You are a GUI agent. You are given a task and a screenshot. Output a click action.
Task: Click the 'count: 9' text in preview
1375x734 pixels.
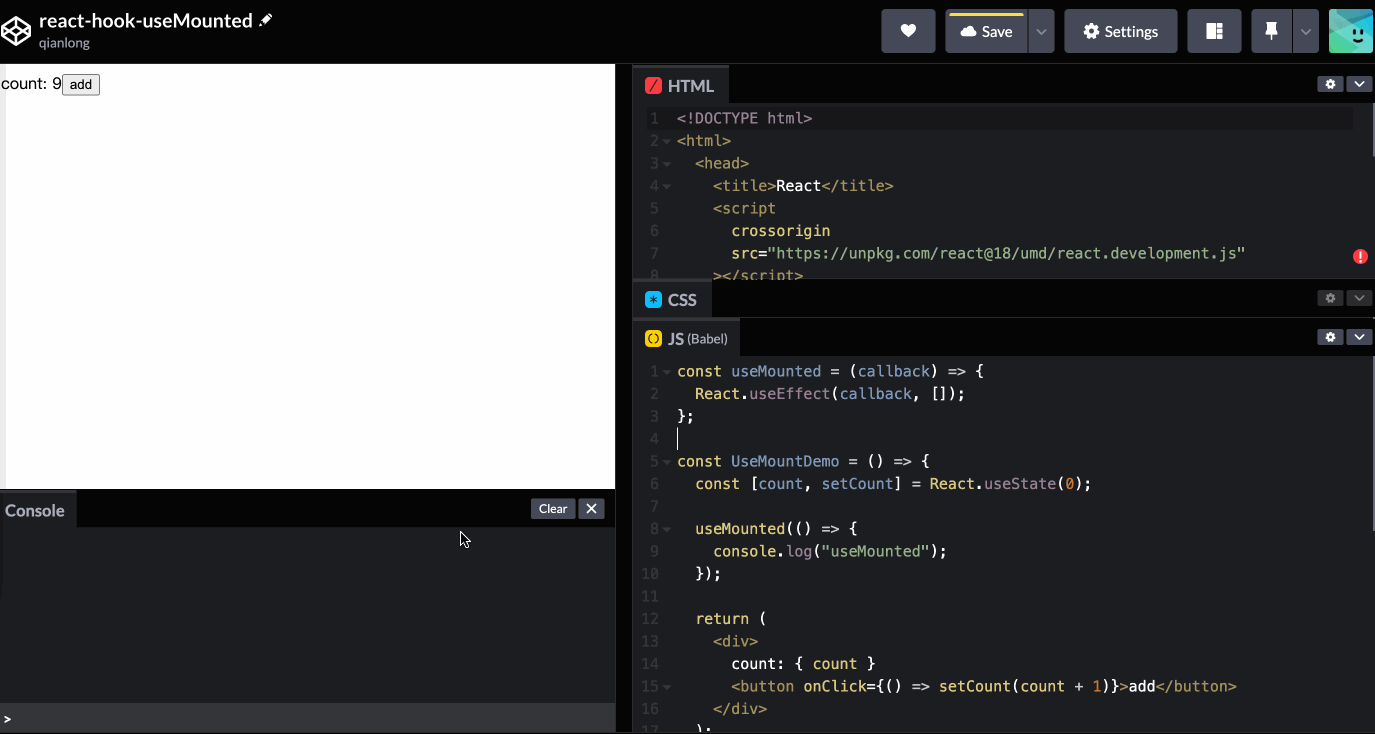[x=31, y=84]
